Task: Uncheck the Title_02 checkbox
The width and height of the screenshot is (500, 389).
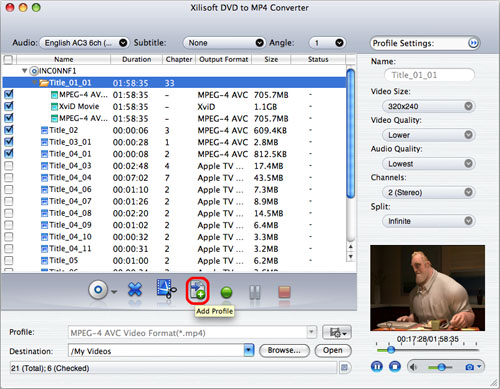Action: [x=9, y=130]
